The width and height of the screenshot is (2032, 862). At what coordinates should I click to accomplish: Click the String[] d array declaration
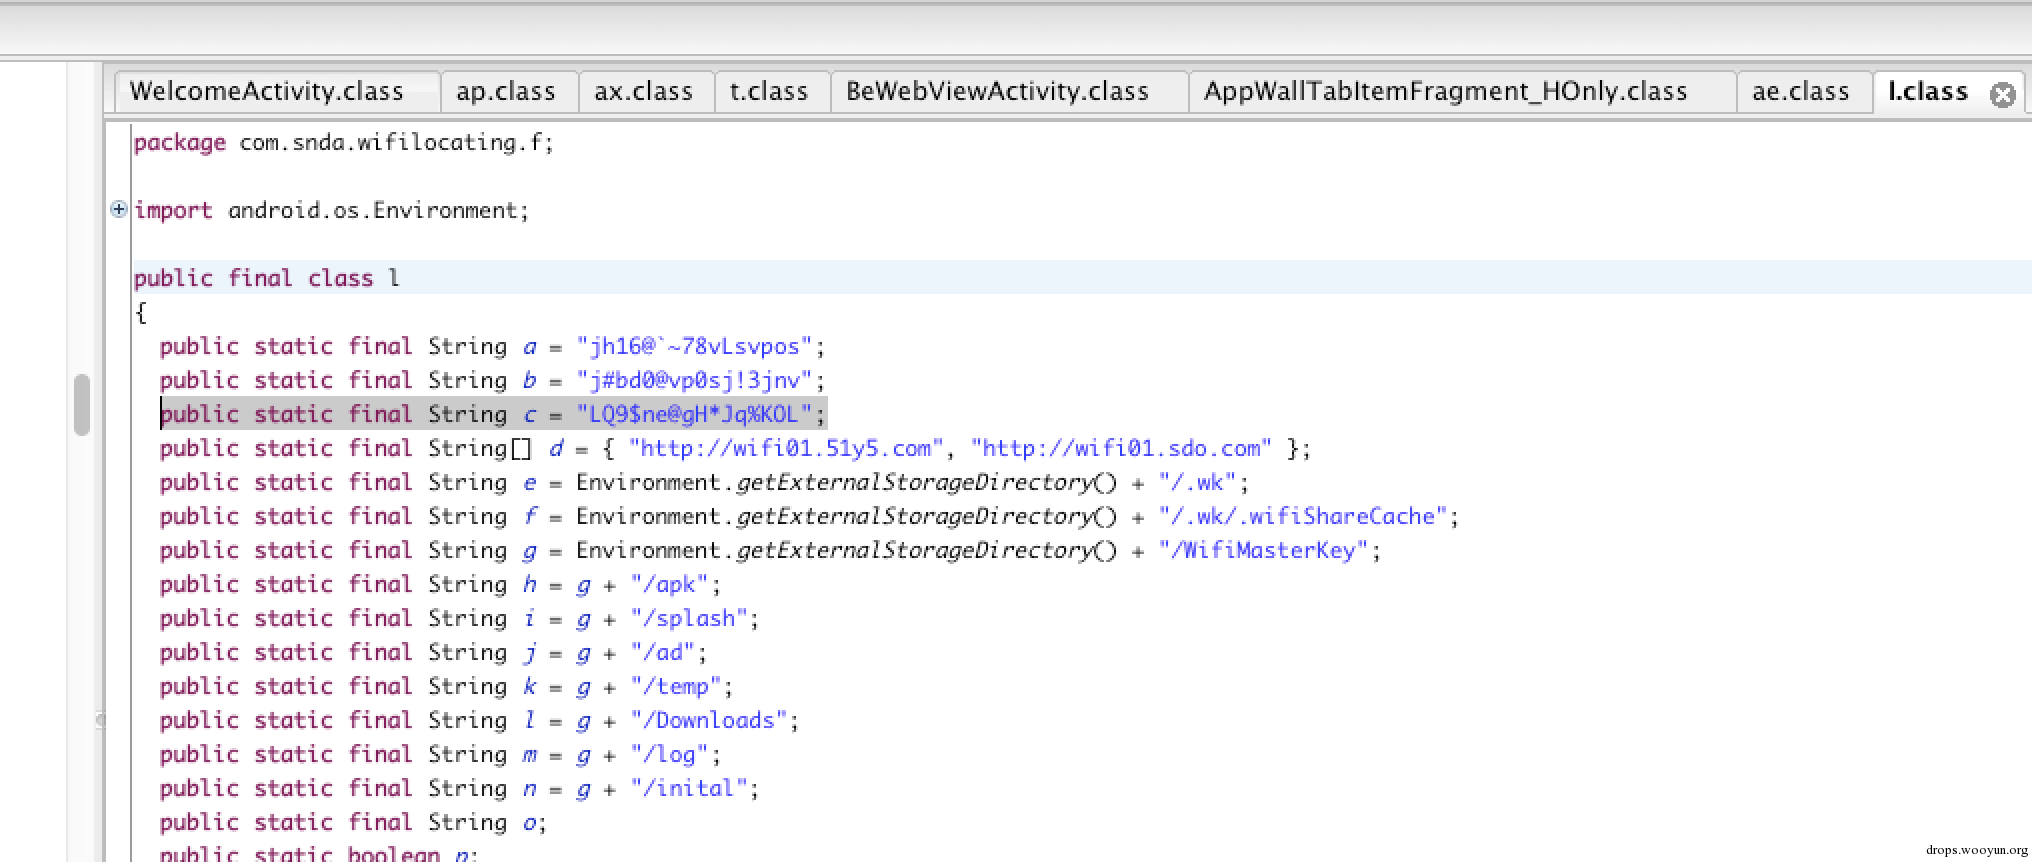click(735, 449)
